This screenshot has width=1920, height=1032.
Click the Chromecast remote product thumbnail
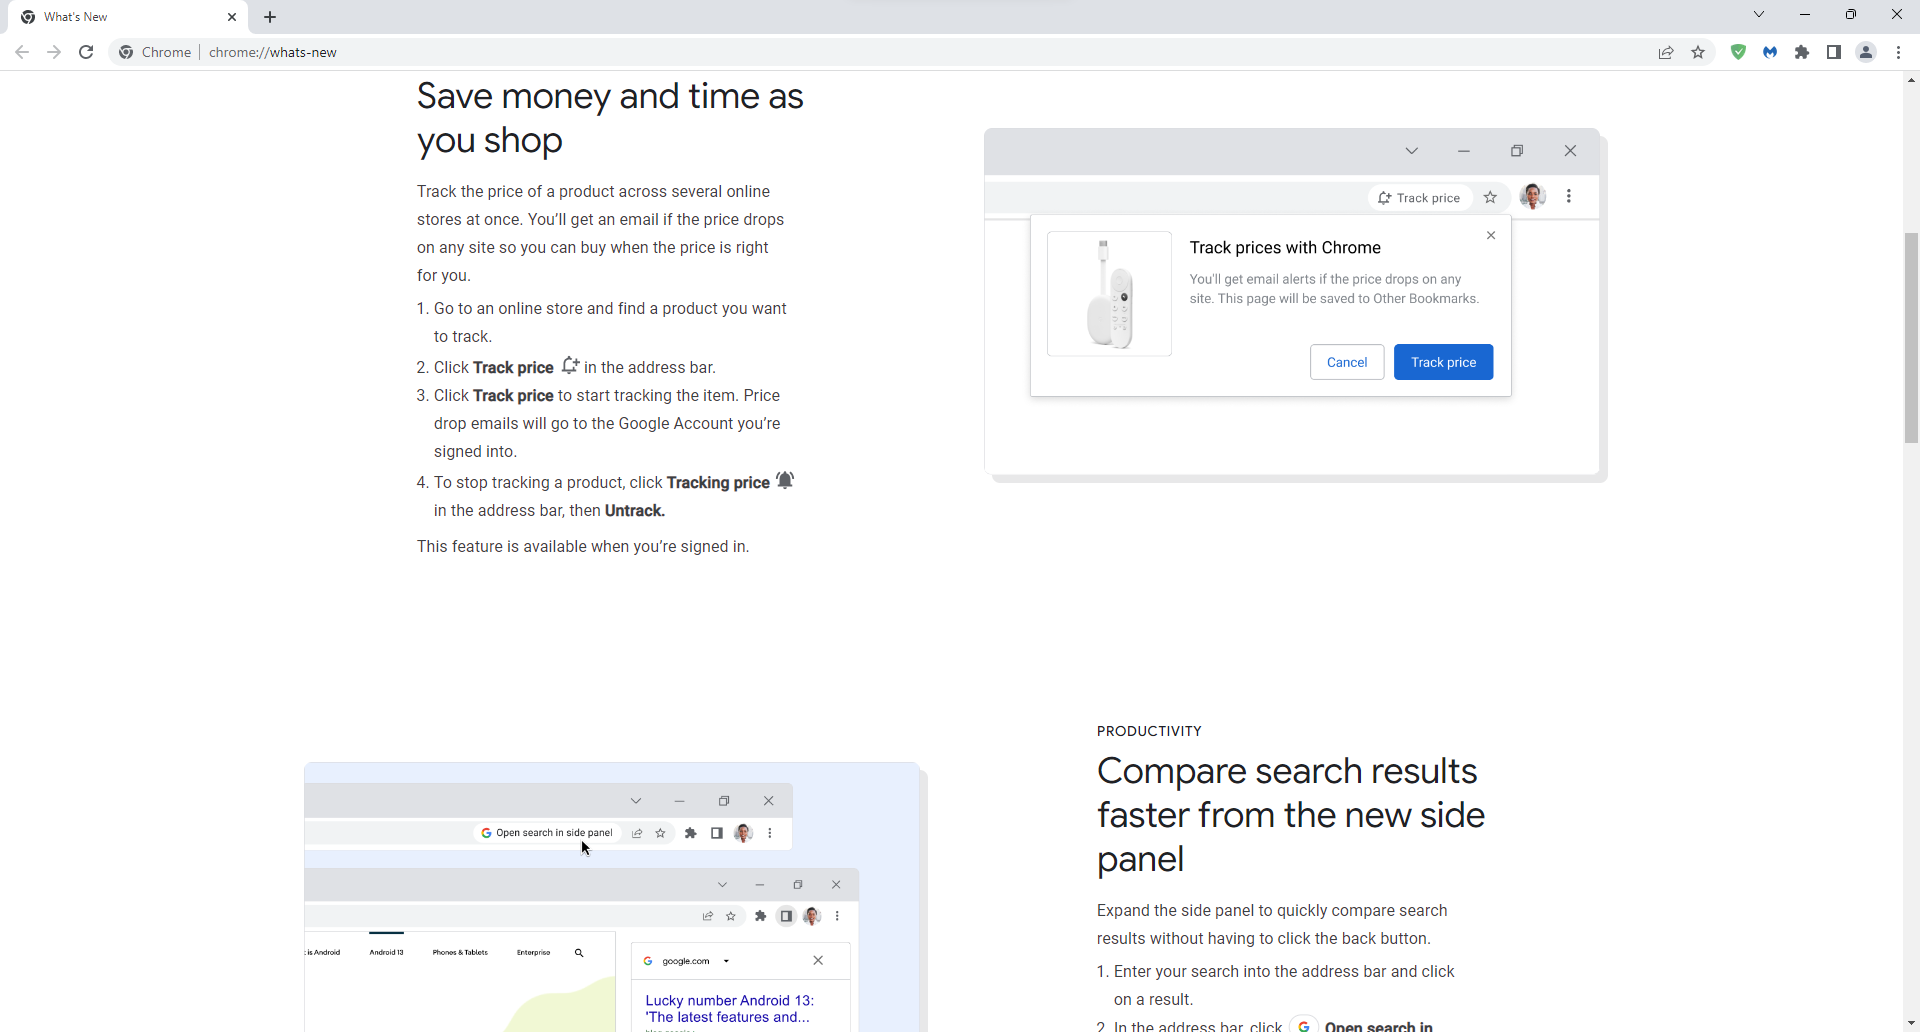[x=1109, y=294]
